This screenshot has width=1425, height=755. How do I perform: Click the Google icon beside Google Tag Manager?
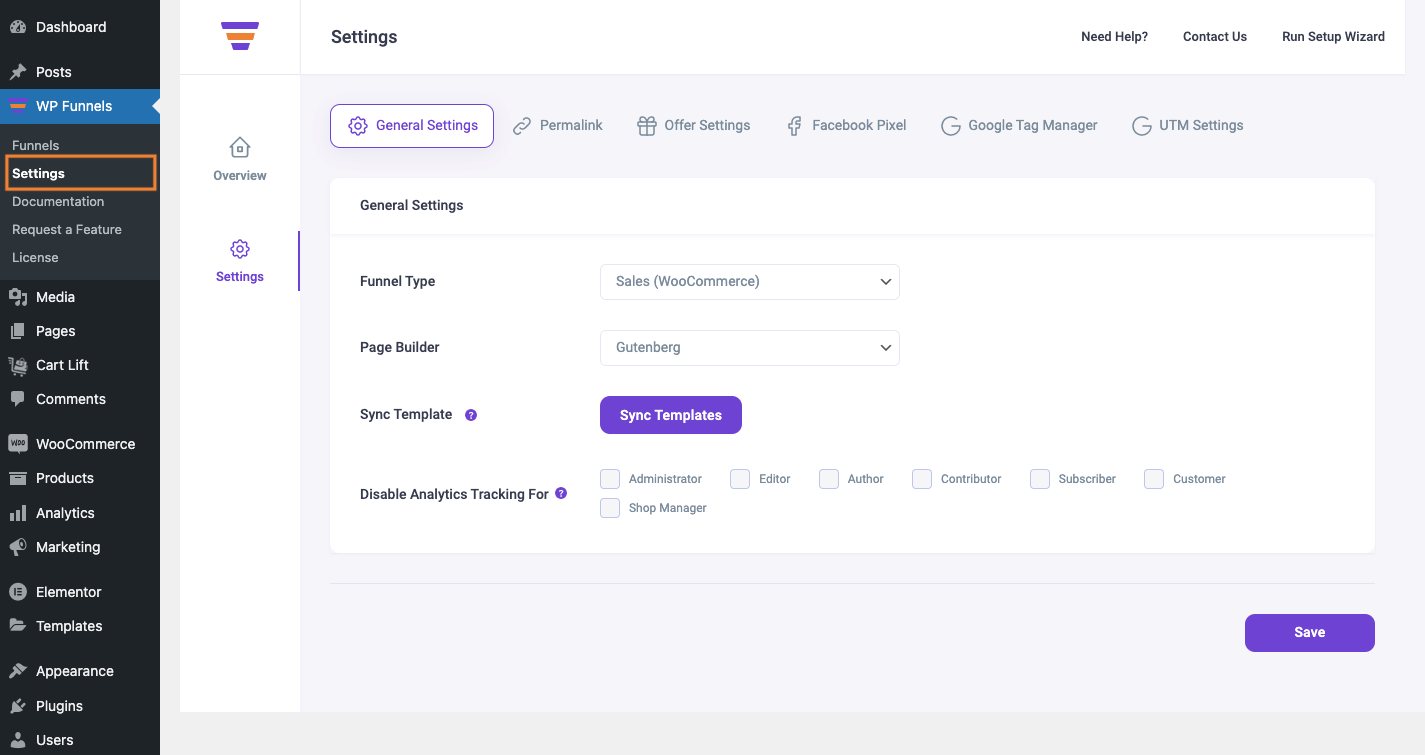[x=951, y=126]
